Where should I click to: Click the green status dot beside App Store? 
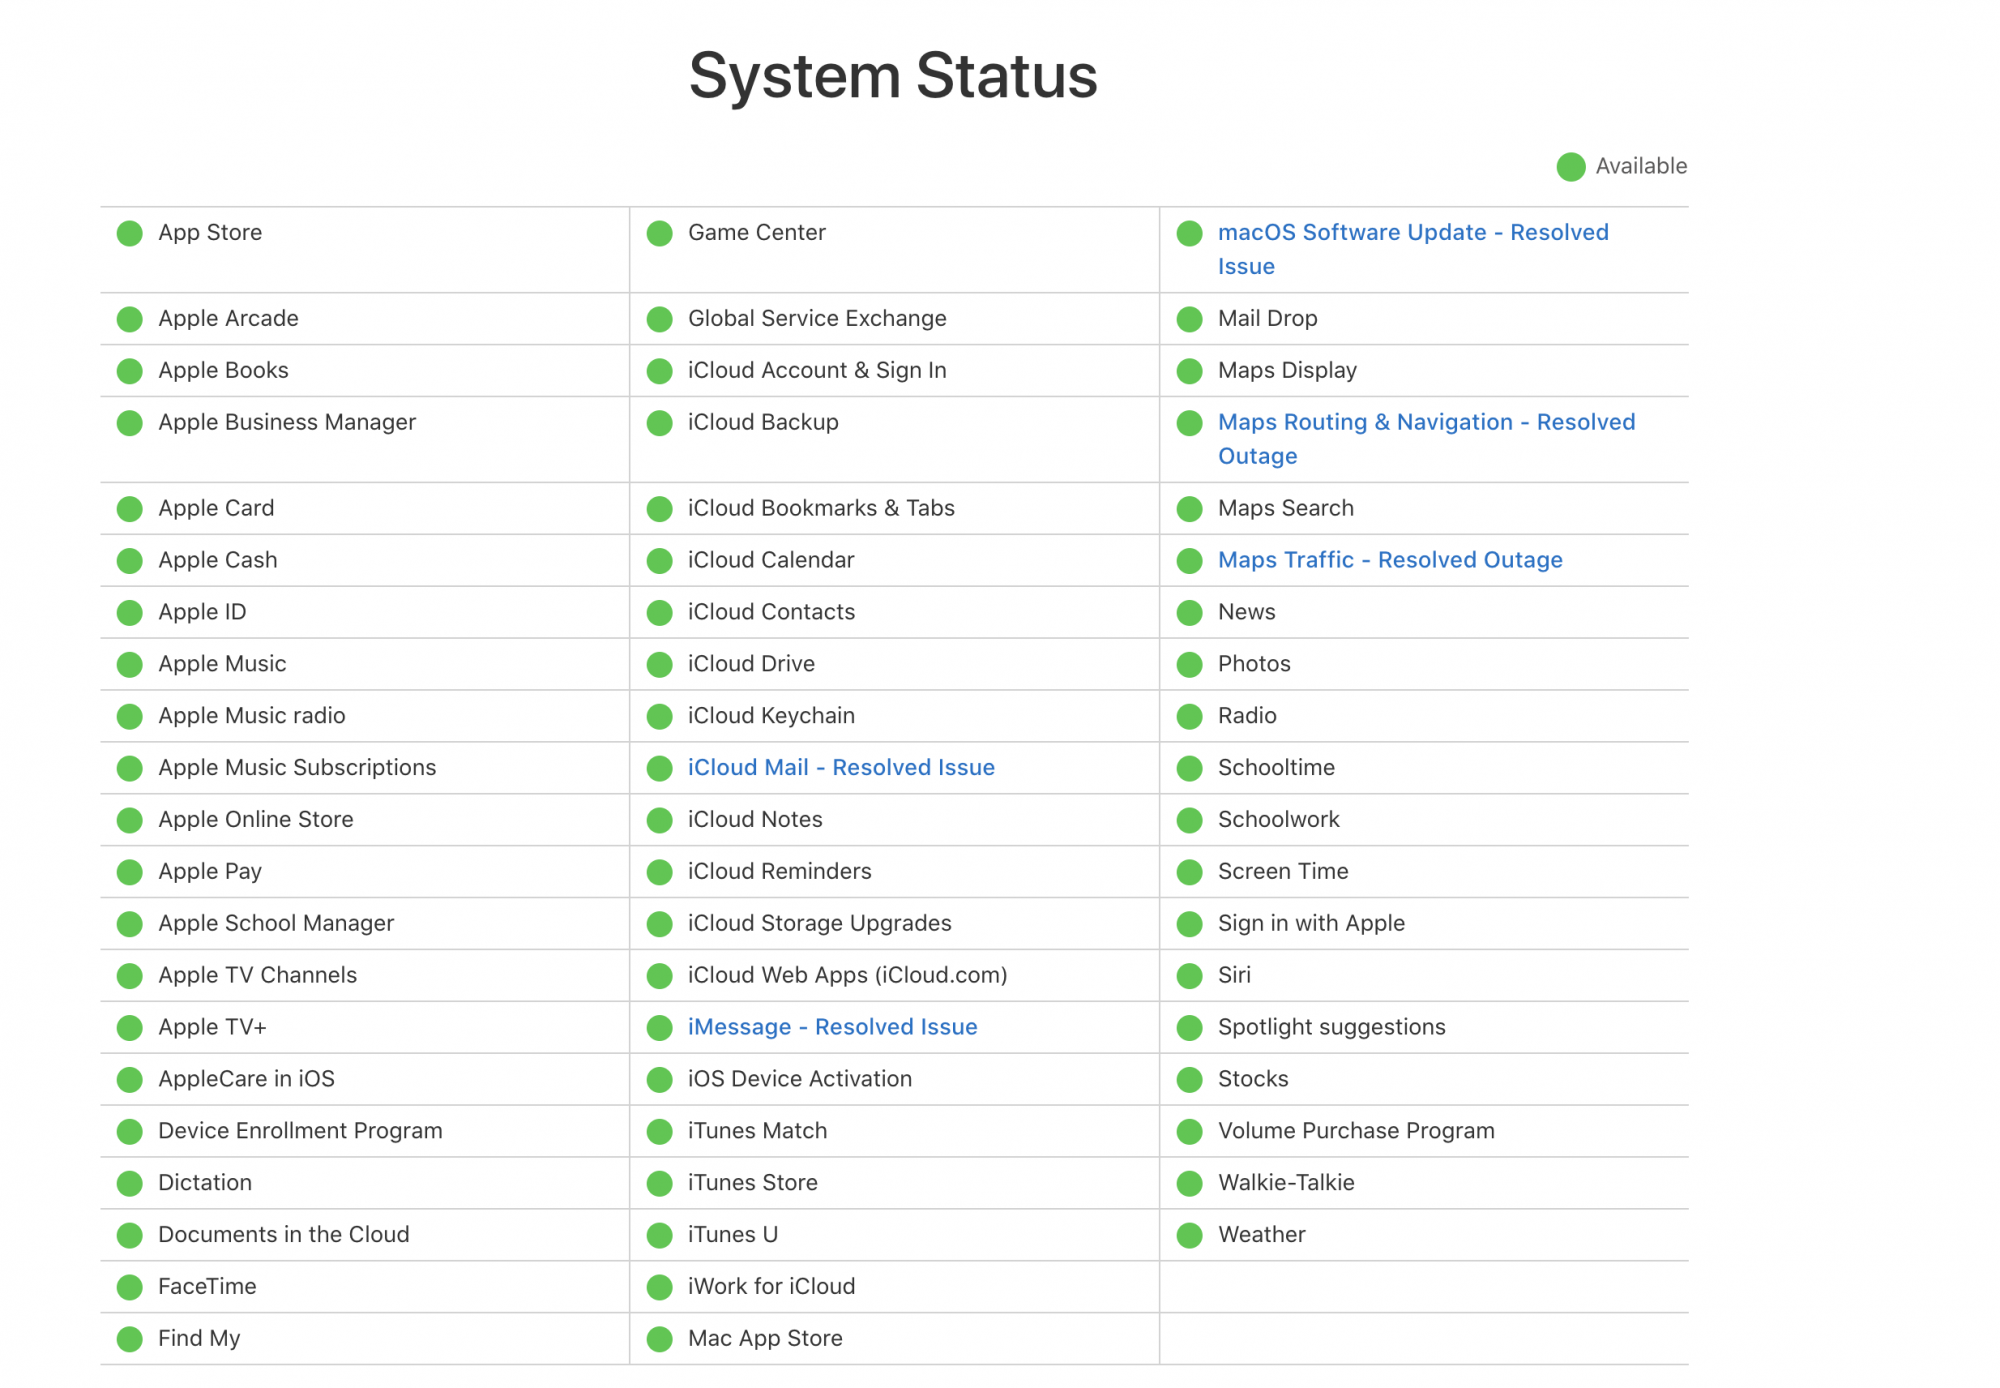click(x=130, y=234)
